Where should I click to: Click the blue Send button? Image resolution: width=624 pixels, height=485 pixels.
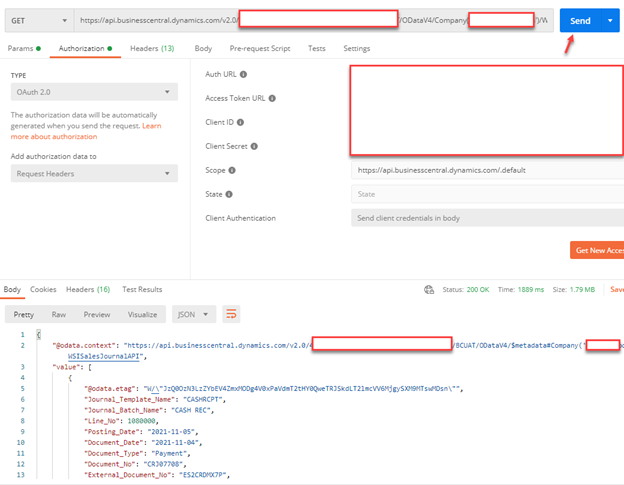pyautogui.click(x=580, y=21)
